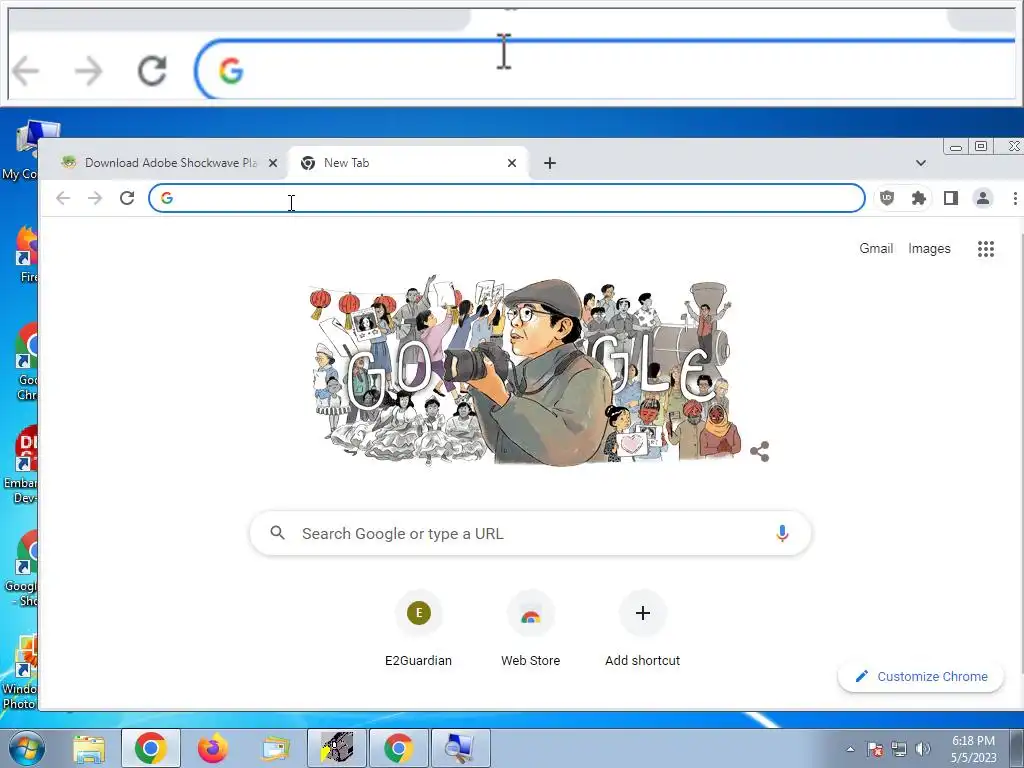
Task: Minimize the Chrome window
Action: tap(956, 146)
